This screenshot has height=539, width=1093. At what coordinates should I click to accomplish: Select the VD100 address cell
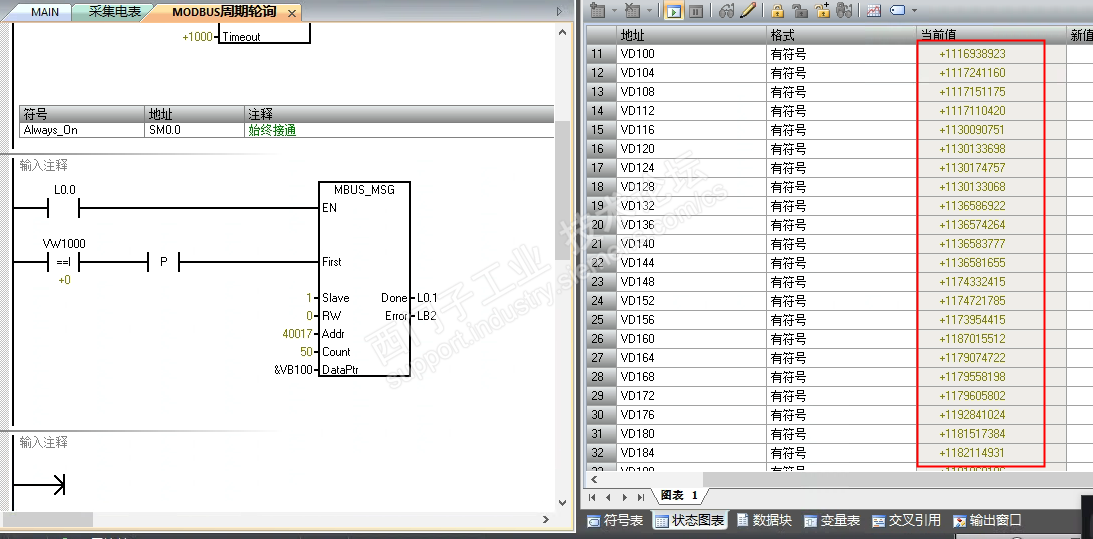click(x=691, y=54)
